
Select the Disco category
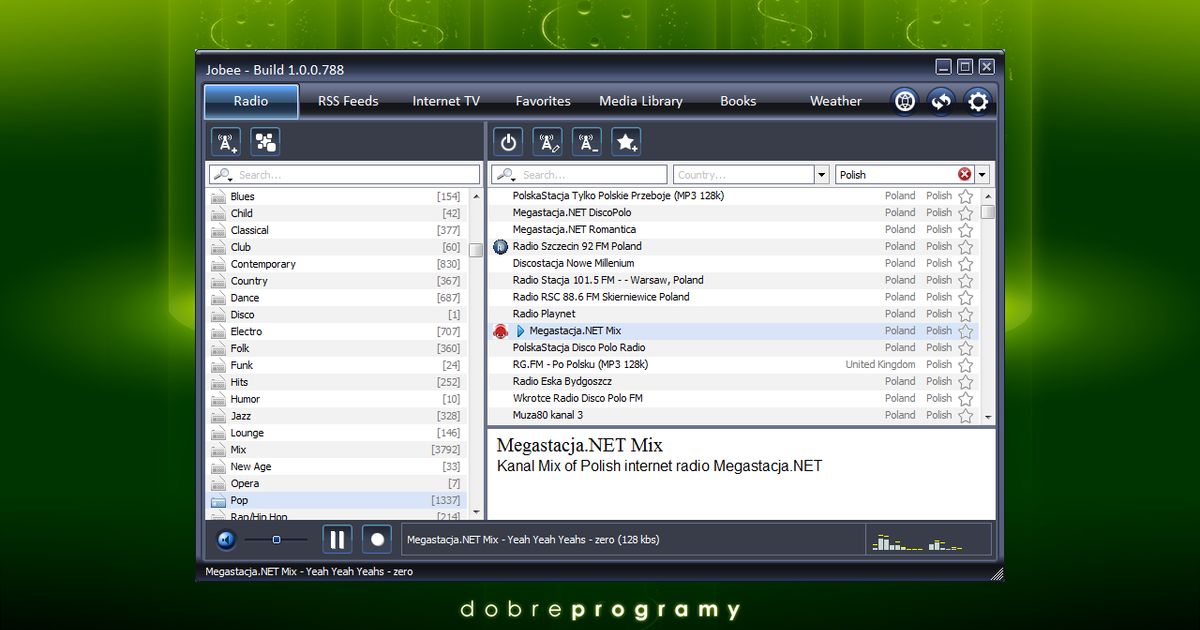click(x=336, y=314)
